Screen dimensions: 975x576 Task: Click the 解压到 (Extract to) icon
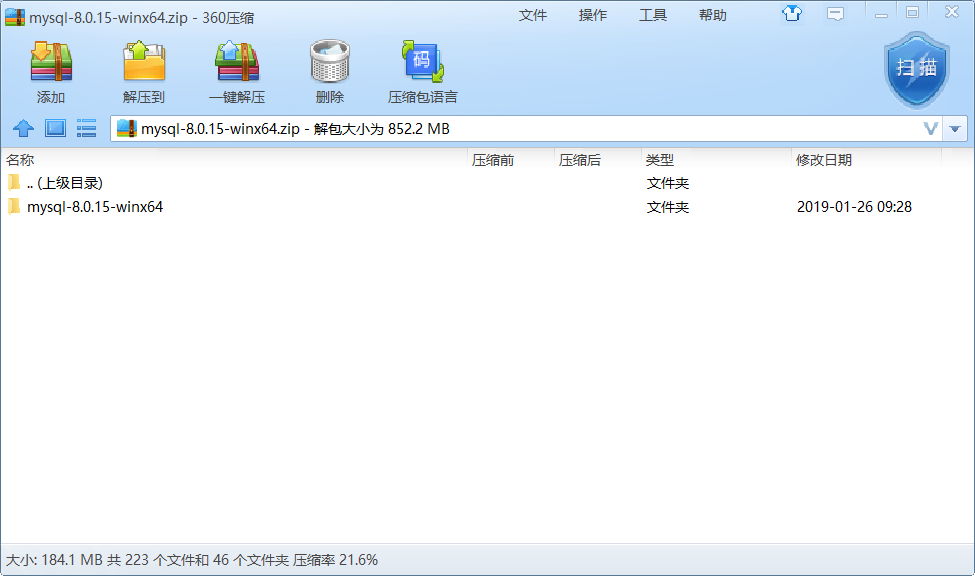point(144,62)
